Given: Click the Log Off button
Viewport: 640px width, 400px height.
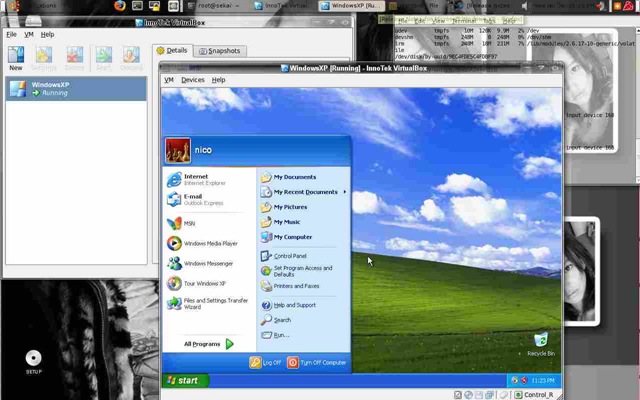Looking at the screenshot, I should [x=266, y=363].
